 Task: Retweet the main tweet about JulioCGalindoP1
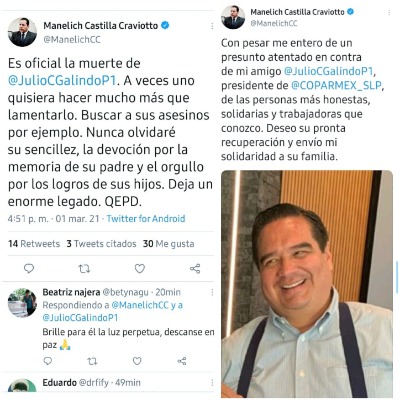84,268
